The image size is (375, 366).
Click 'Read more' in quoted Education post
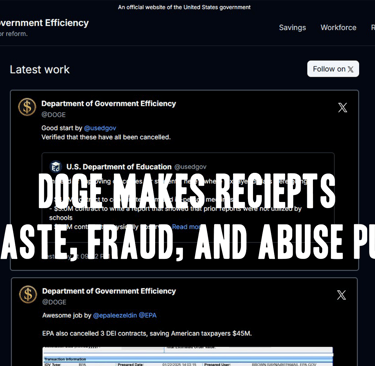click(x=186, y=227)
